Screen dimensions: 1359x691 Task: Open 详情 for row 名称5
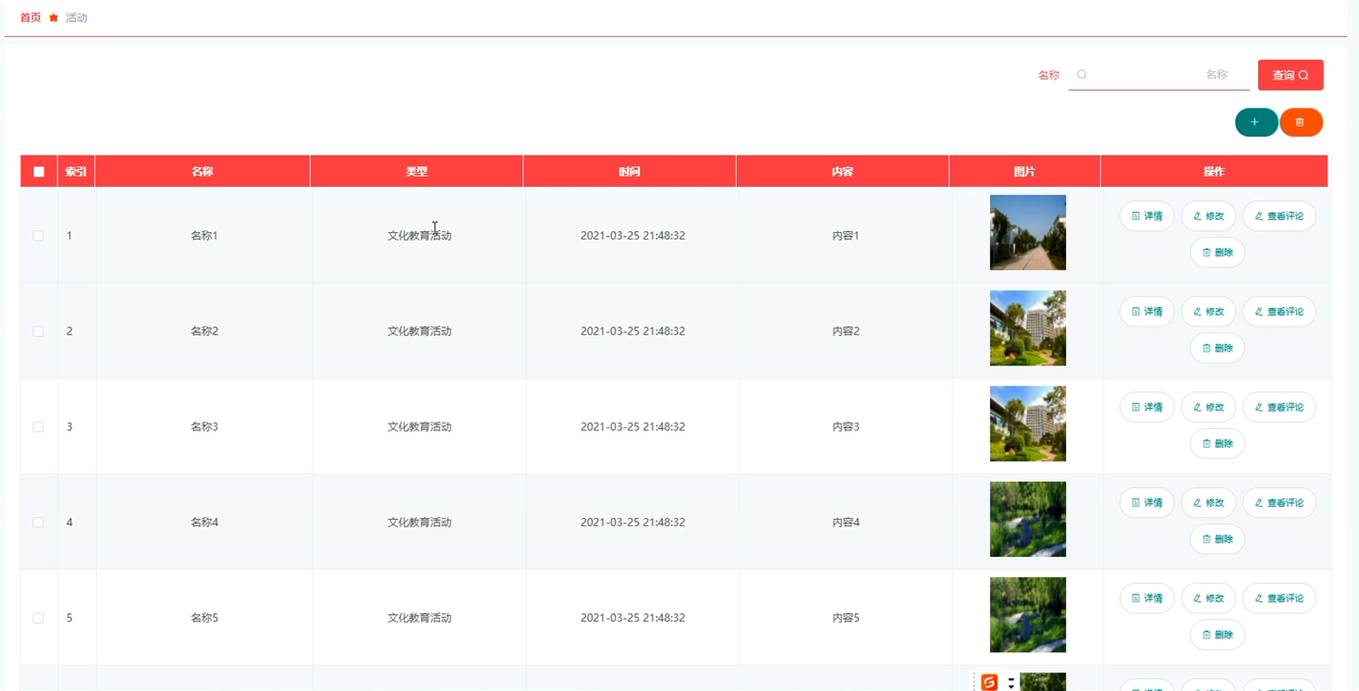click(x=1147, y=598)
